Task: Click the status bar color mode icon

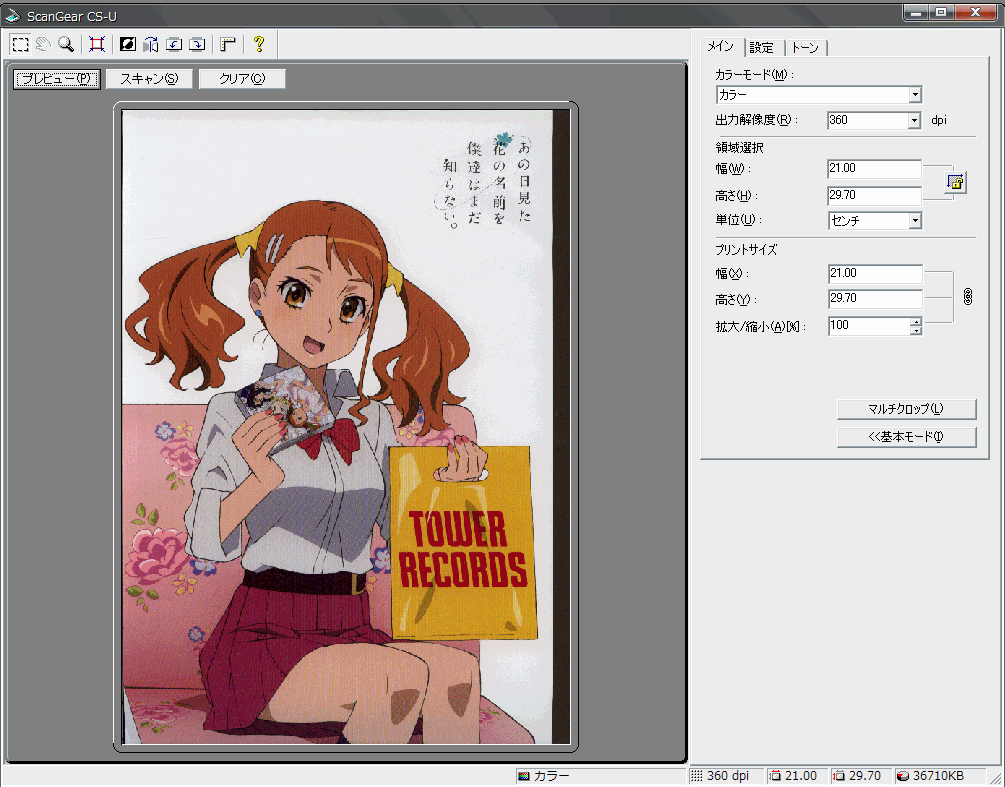Action: click(x=524, y=776)
